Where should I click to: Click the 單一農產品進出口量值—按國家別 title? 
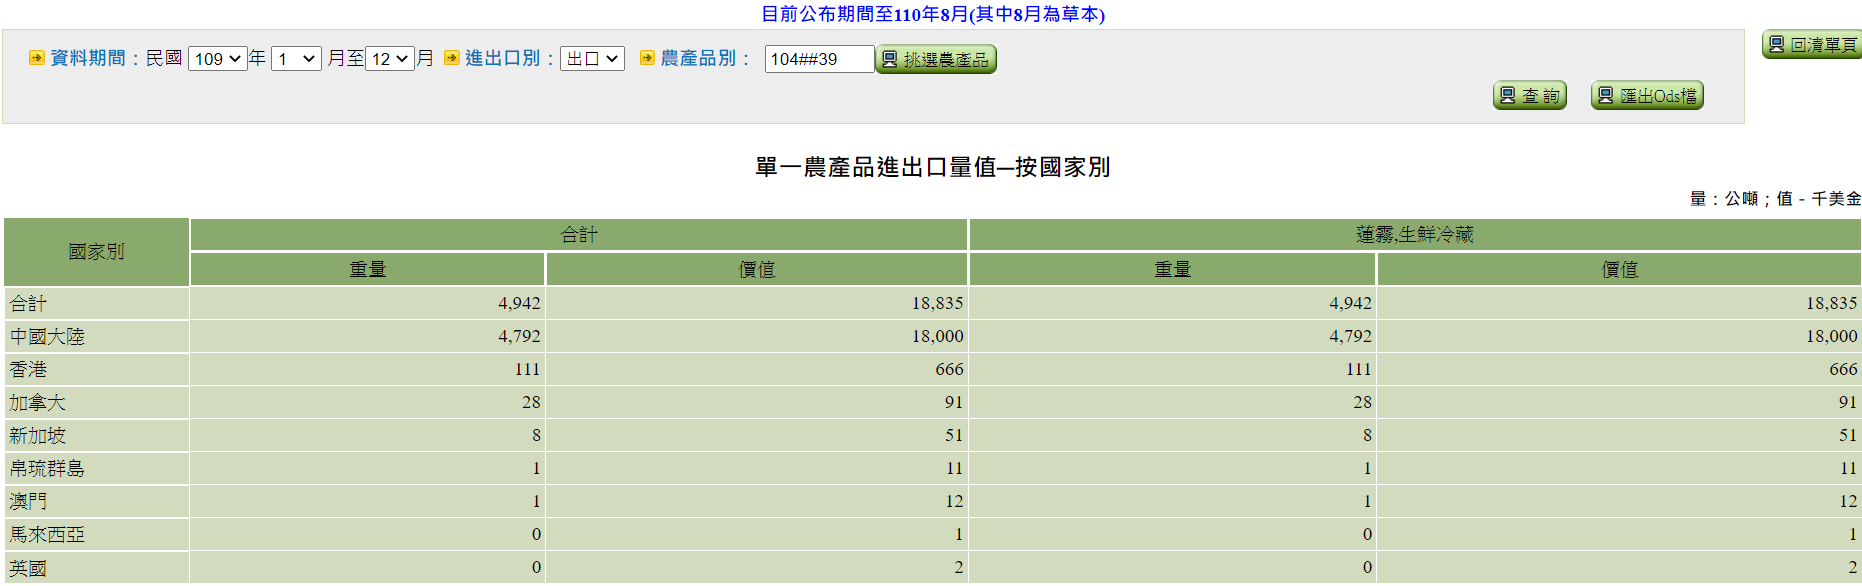932,167
